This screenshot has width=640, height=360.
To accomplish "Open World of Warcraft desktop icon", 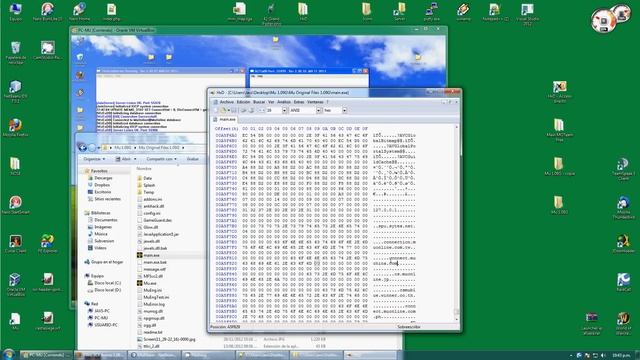I will click(623, 323).
